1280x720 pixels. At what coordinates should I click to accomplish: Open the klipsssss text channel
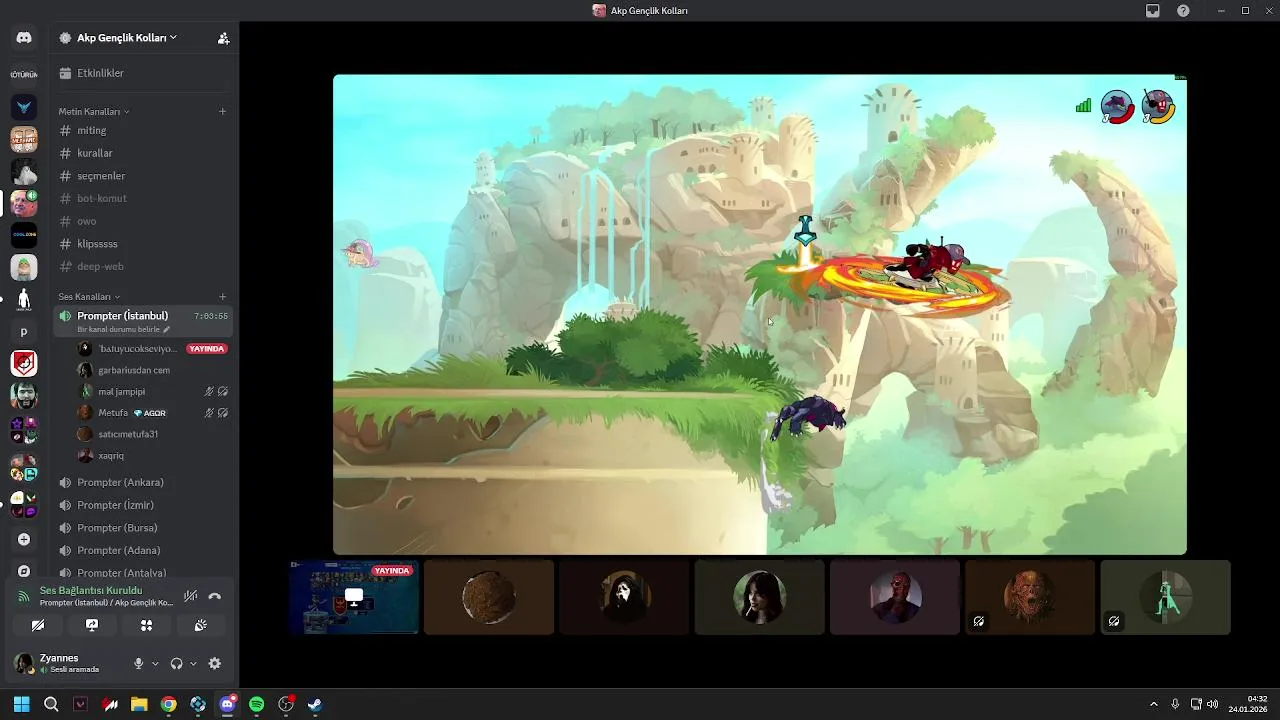pyautogui.click(x=143, y=244)
